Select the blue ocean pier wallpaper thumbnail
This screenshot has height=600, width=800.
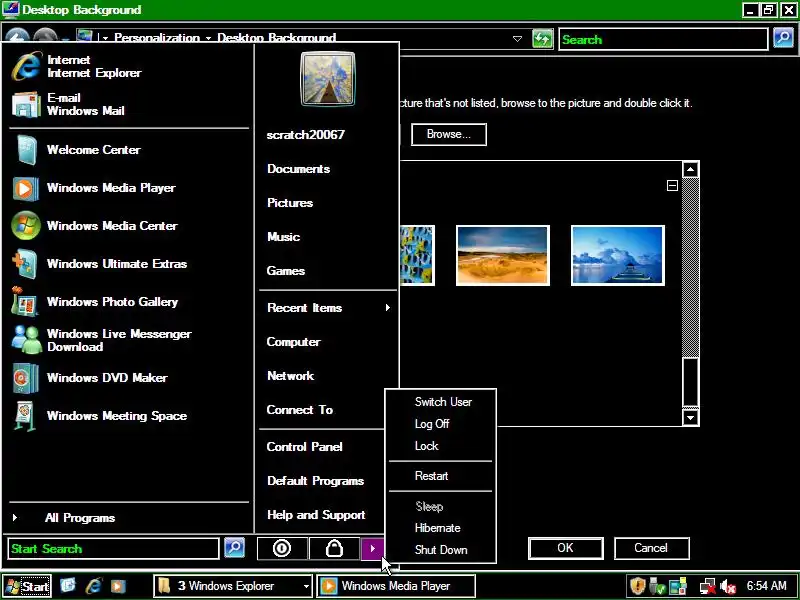tap(617, 255)
